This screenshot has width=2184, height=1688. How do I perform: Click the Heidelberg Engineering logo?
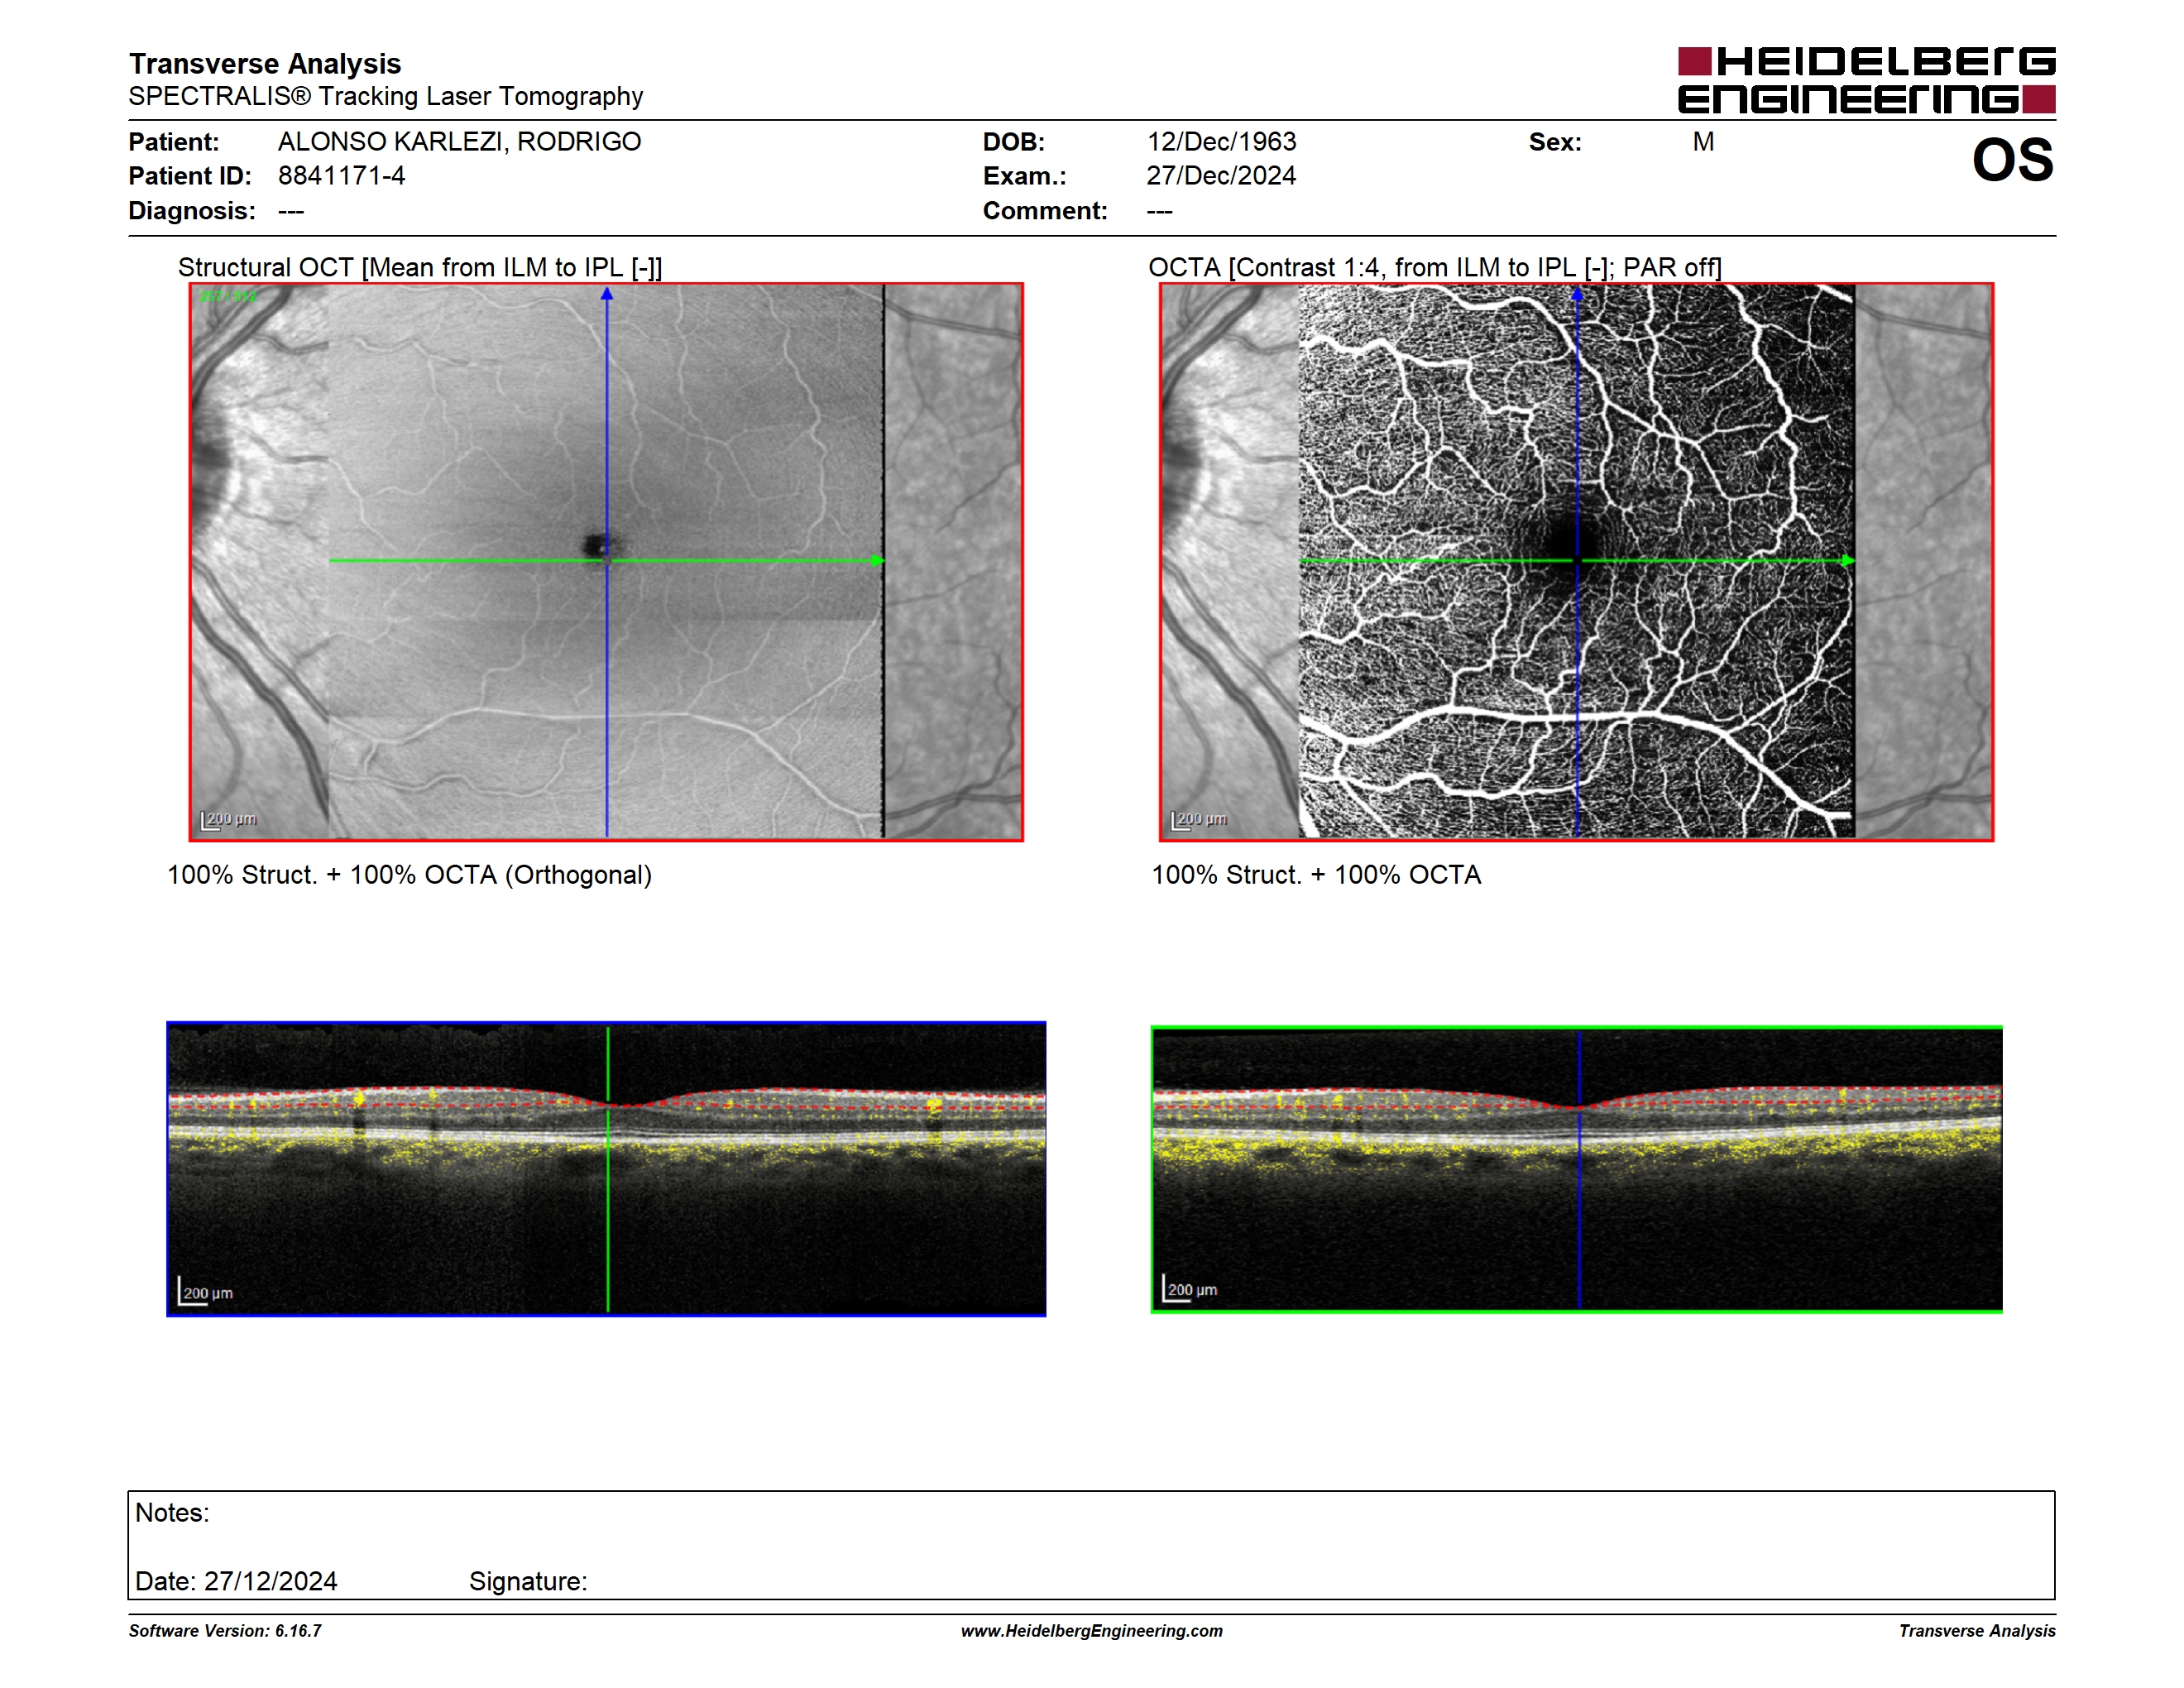coord(1866,80)
